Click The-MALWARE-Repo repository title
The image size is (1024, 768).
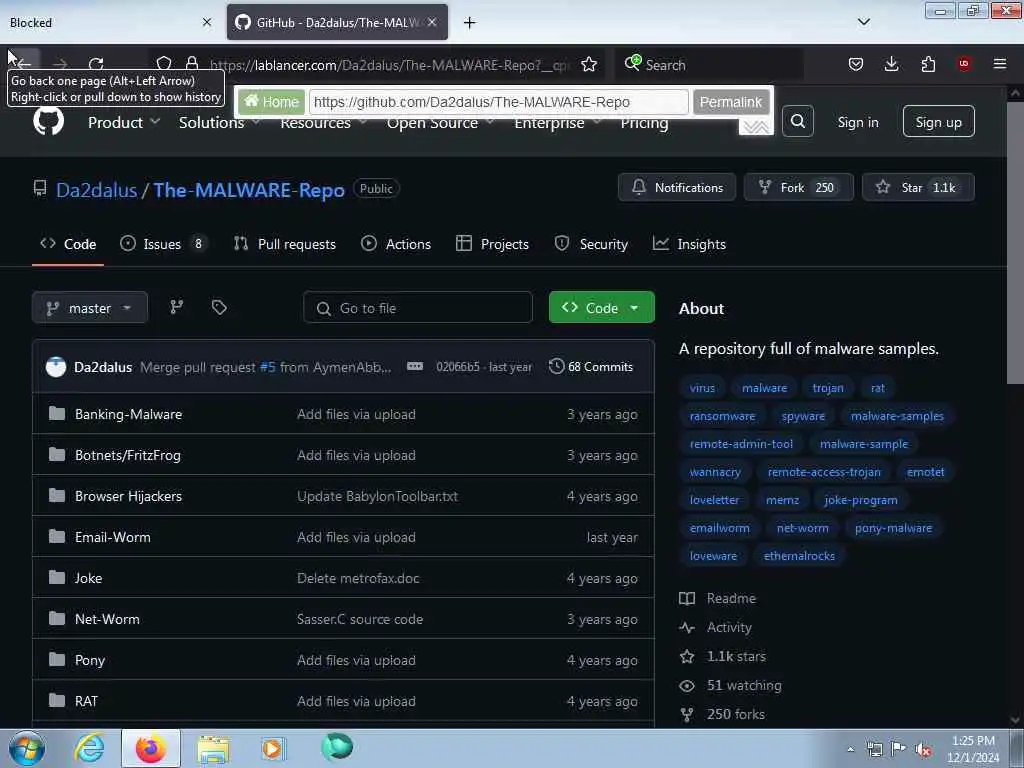coord(249,190)
